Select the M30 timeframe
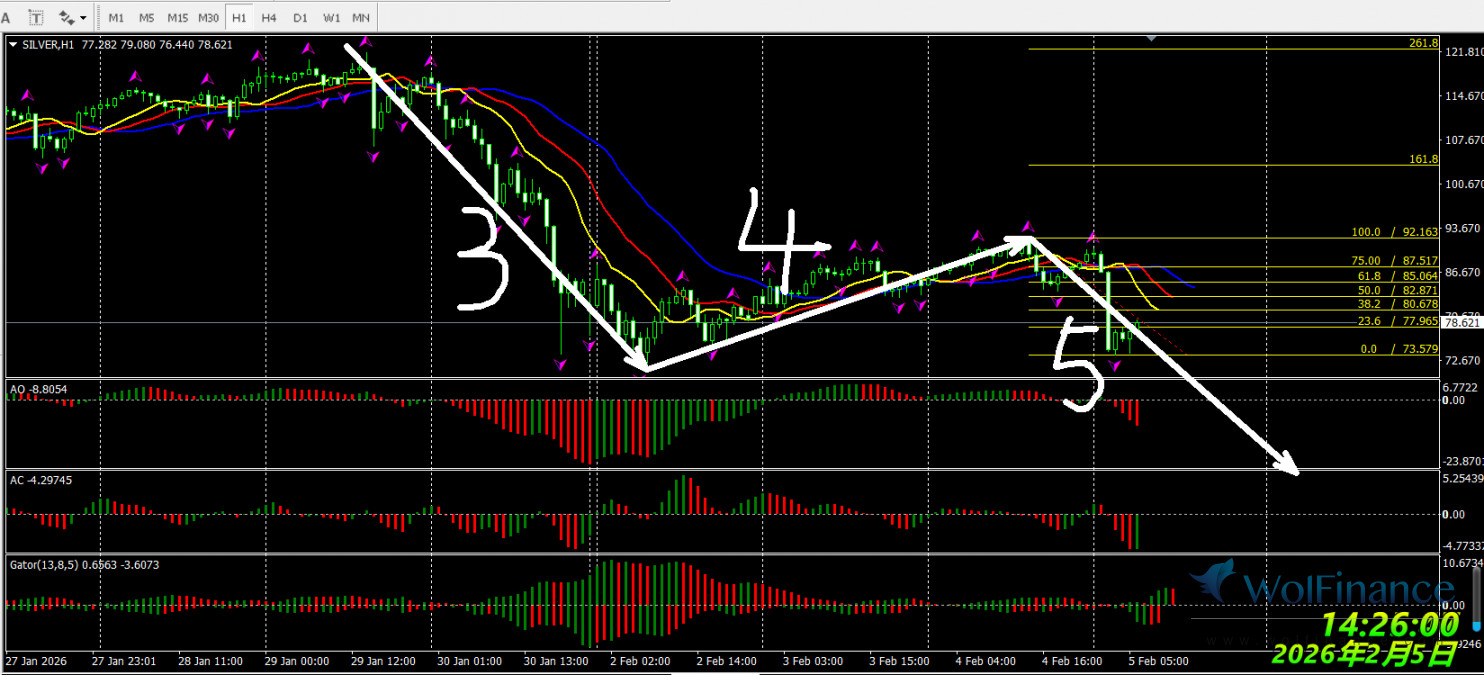This screenshot has height=675, width=1484. pyautogui.click(x=209, y=17)
